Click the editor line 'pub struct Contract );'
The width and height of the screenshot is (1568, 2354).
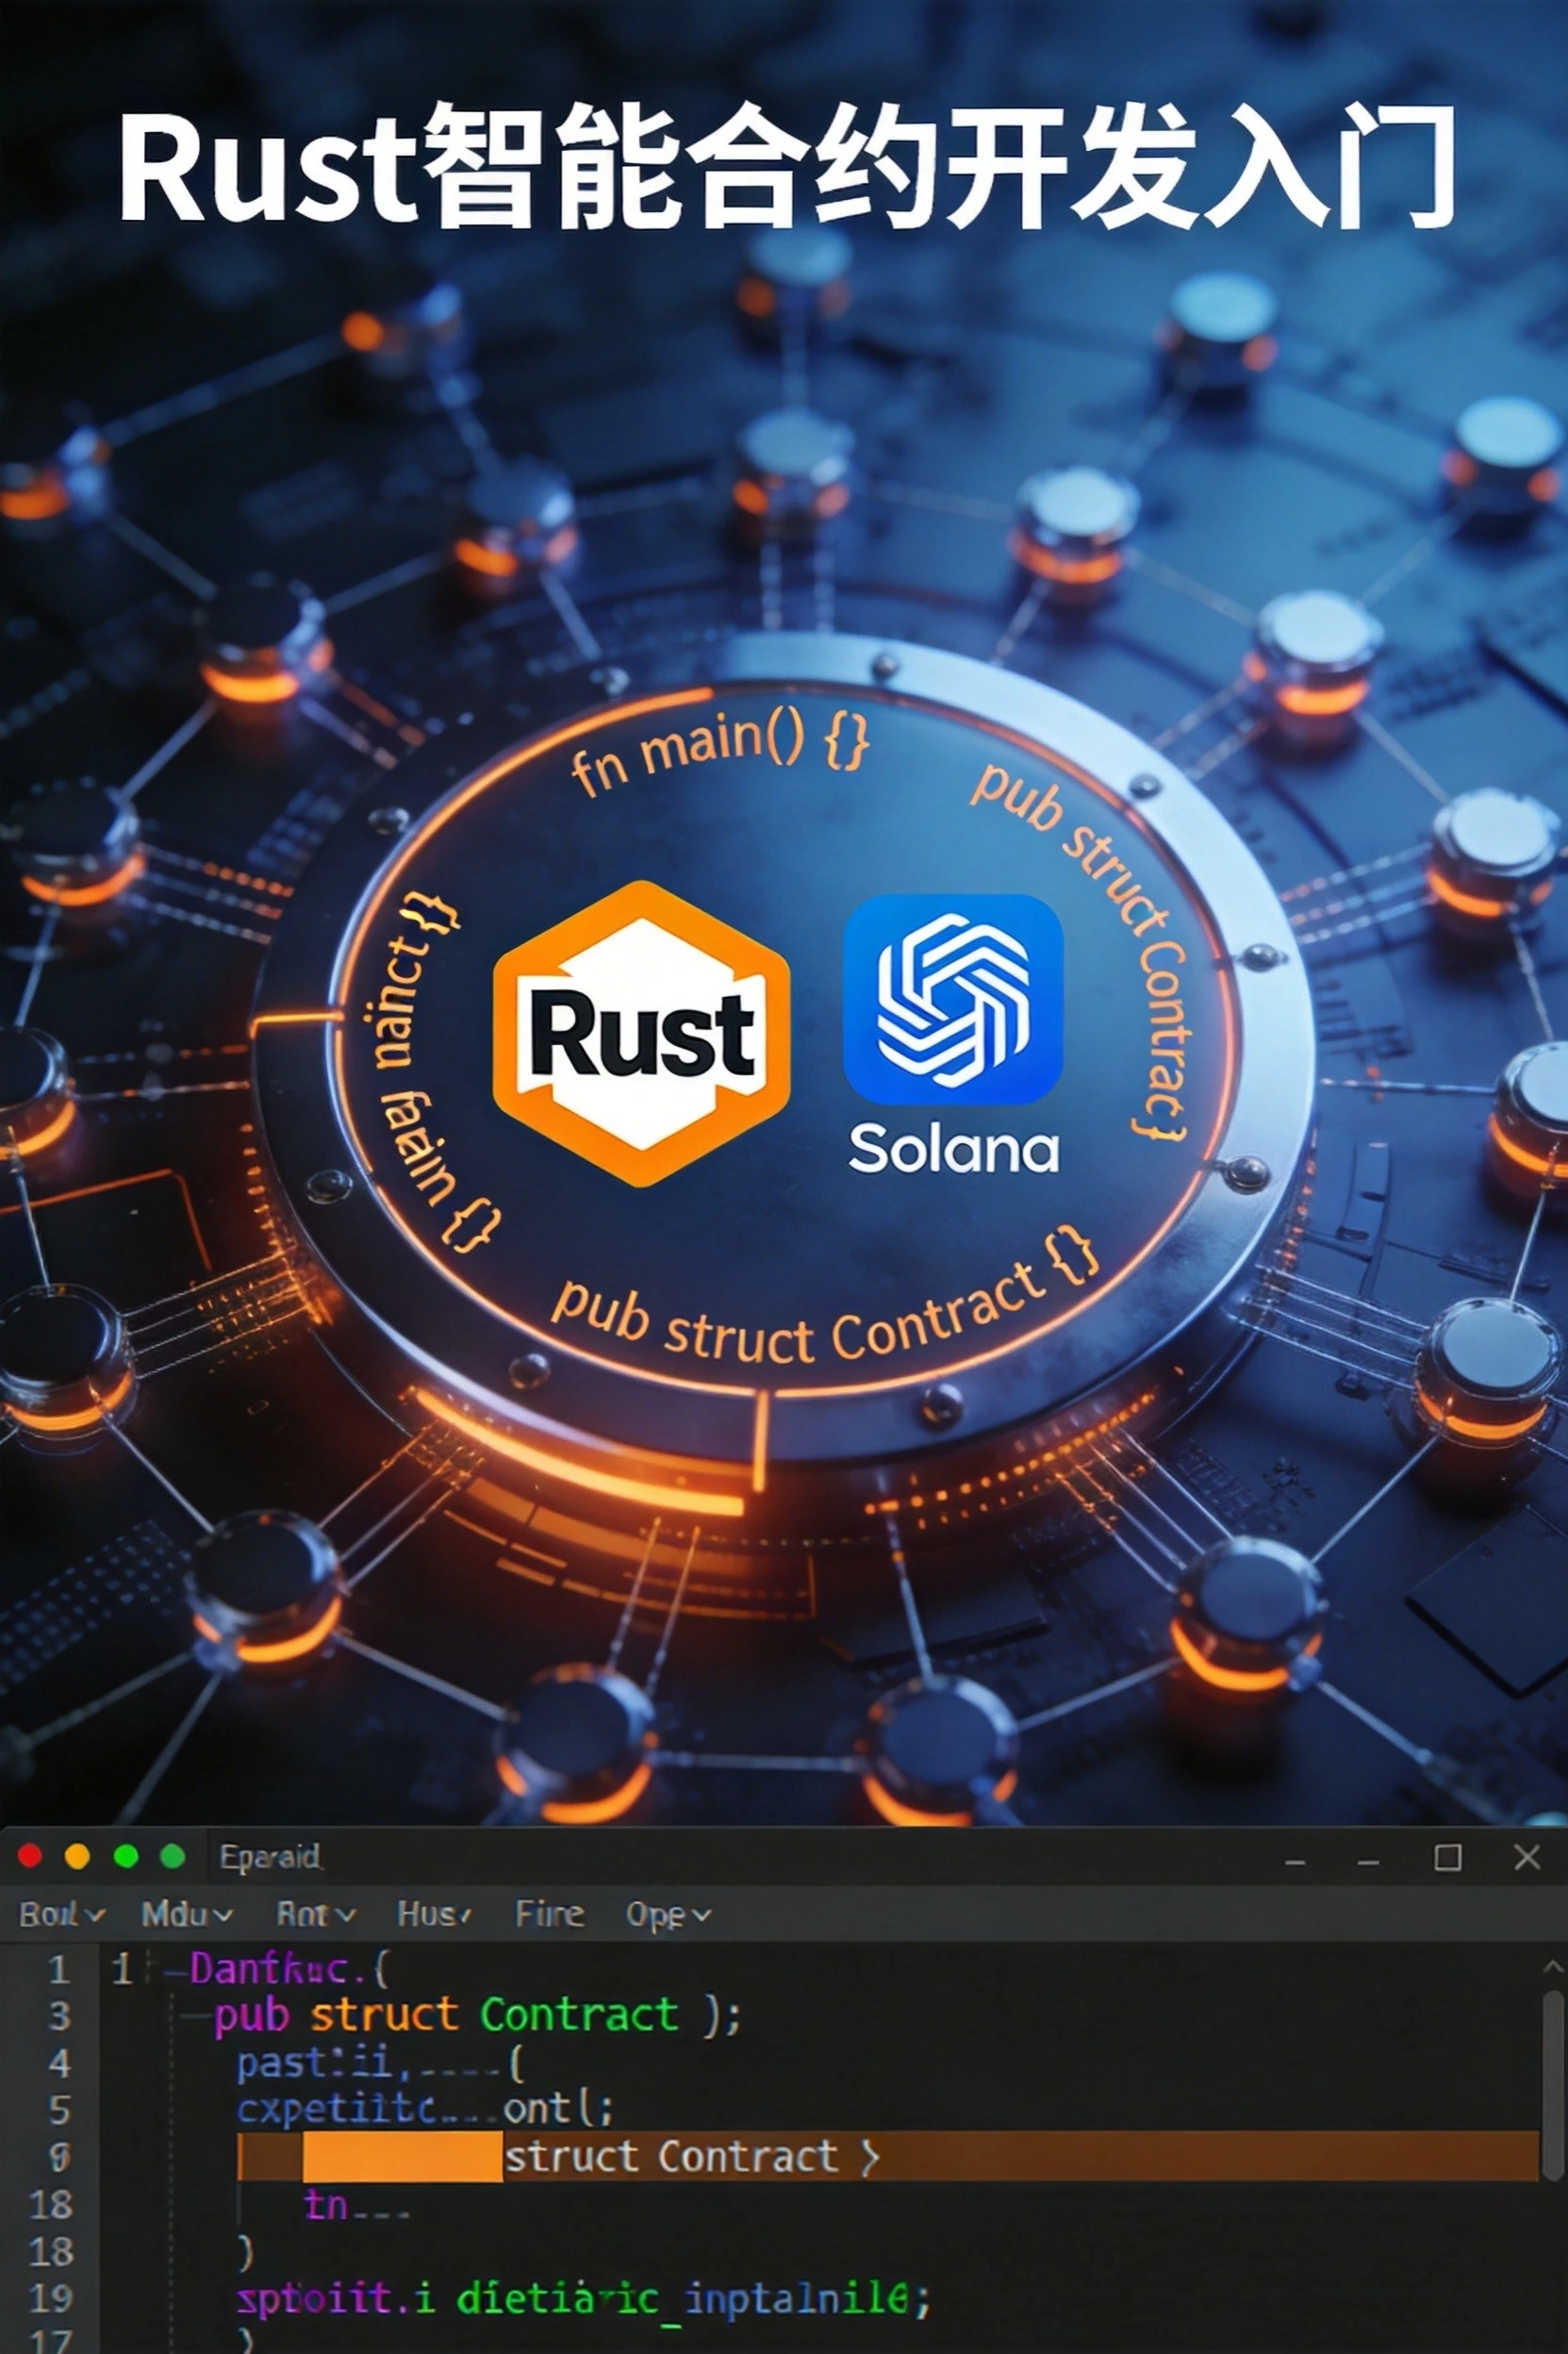478,2016
